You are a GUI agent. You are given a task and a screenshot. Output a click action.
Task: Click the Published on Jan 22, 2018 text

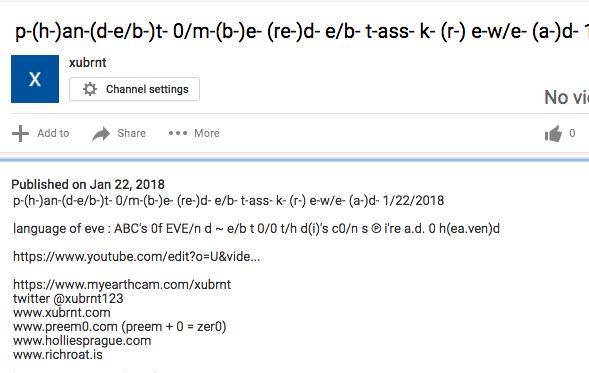(x=88, y=184)
